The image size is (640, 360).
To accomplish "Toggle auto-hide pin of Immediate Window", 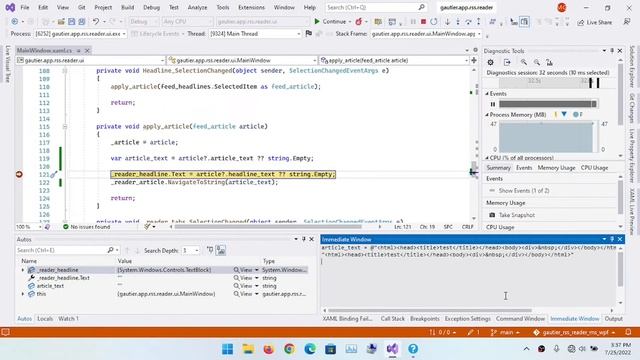I will click(612, 239).
